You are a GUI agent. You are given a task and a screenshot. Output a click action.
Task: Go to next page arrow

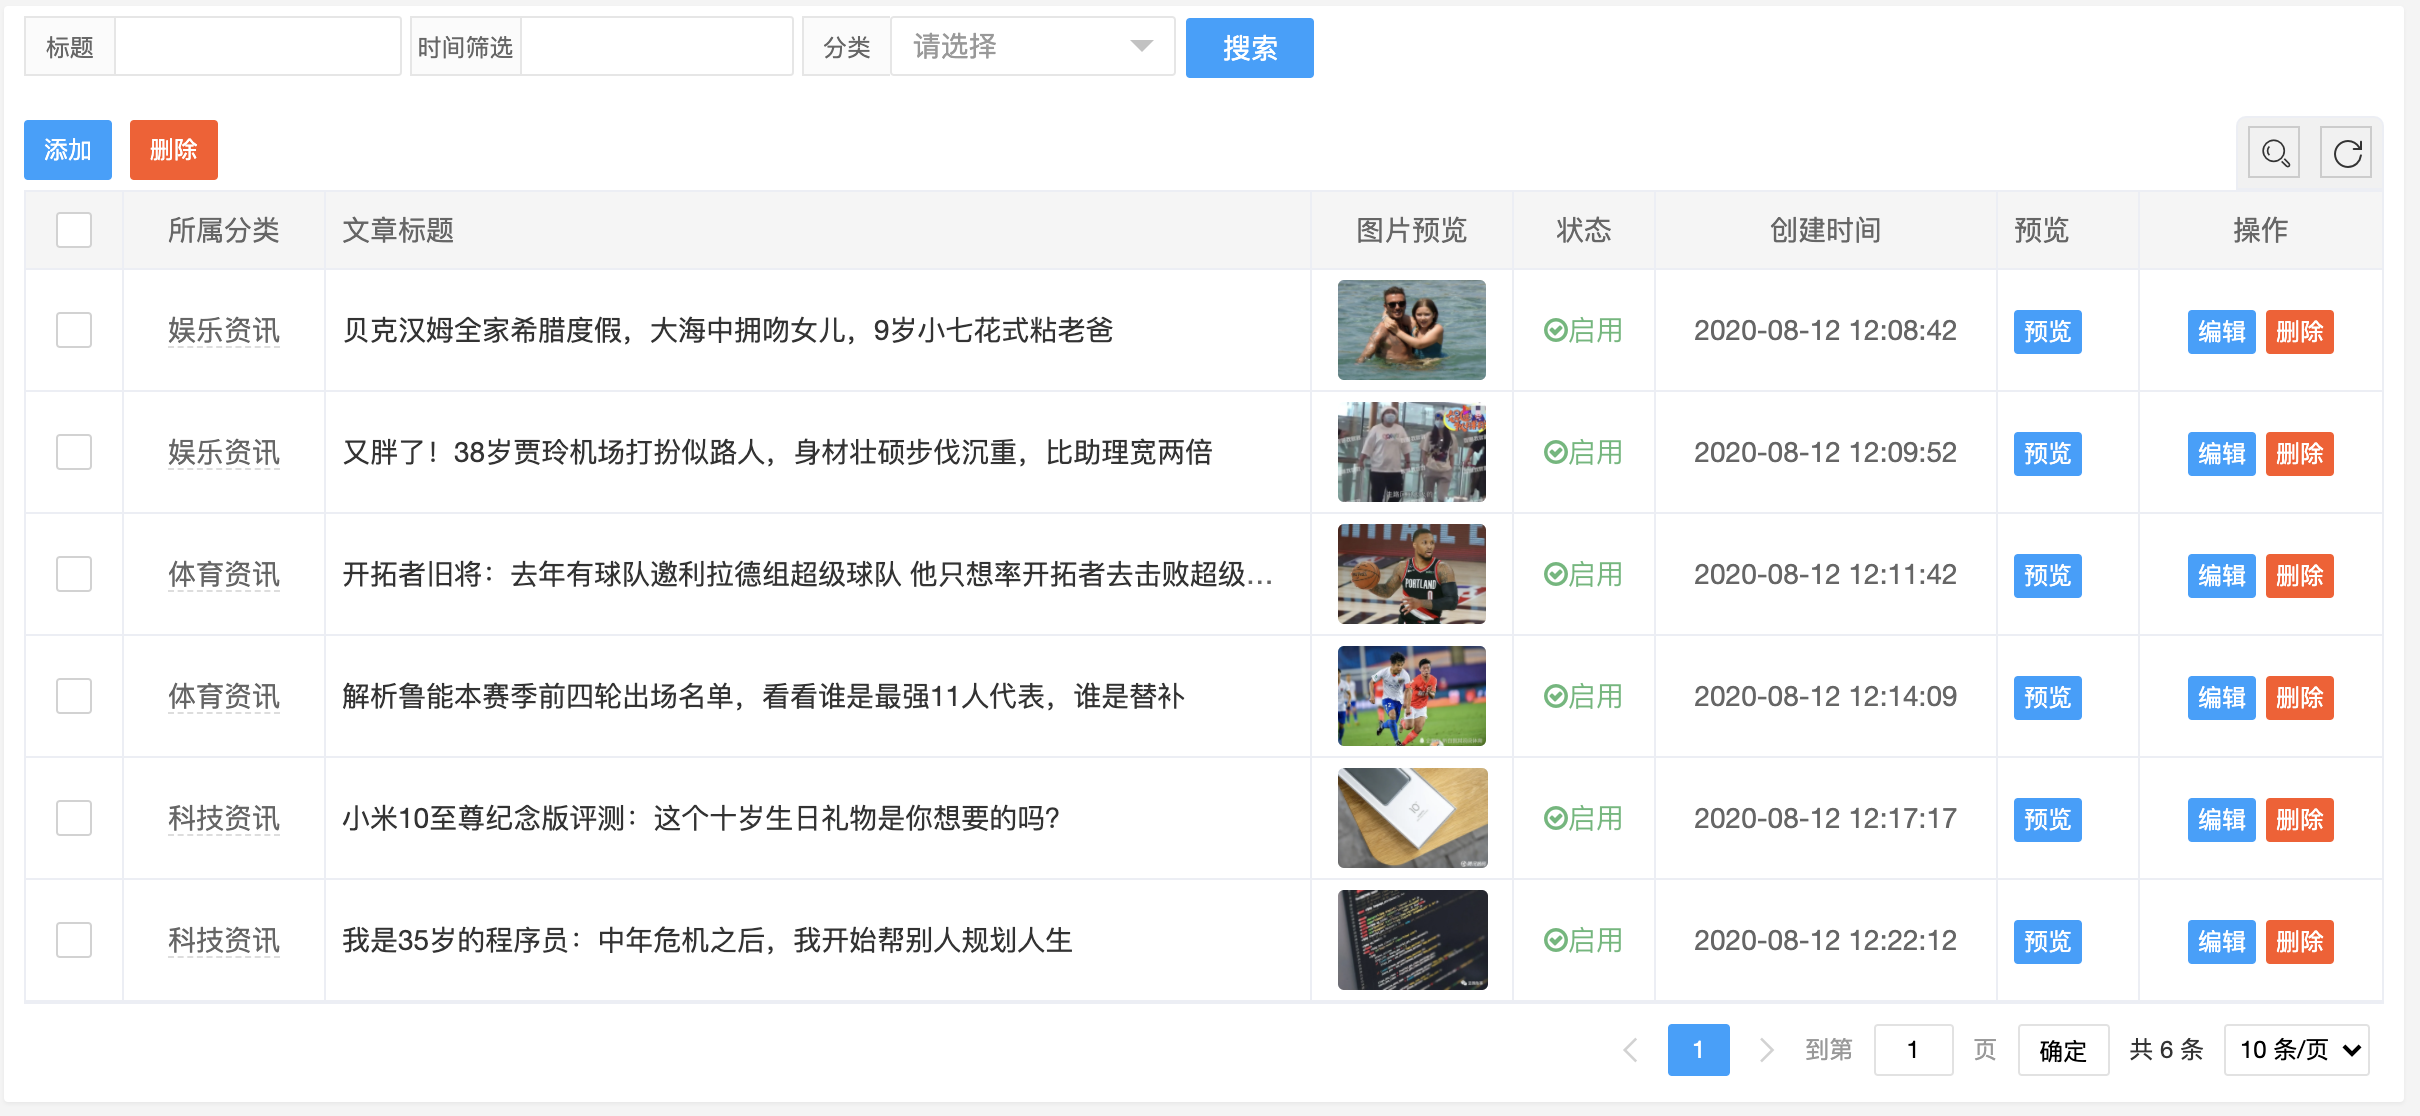click(x=1766, y=1050)
